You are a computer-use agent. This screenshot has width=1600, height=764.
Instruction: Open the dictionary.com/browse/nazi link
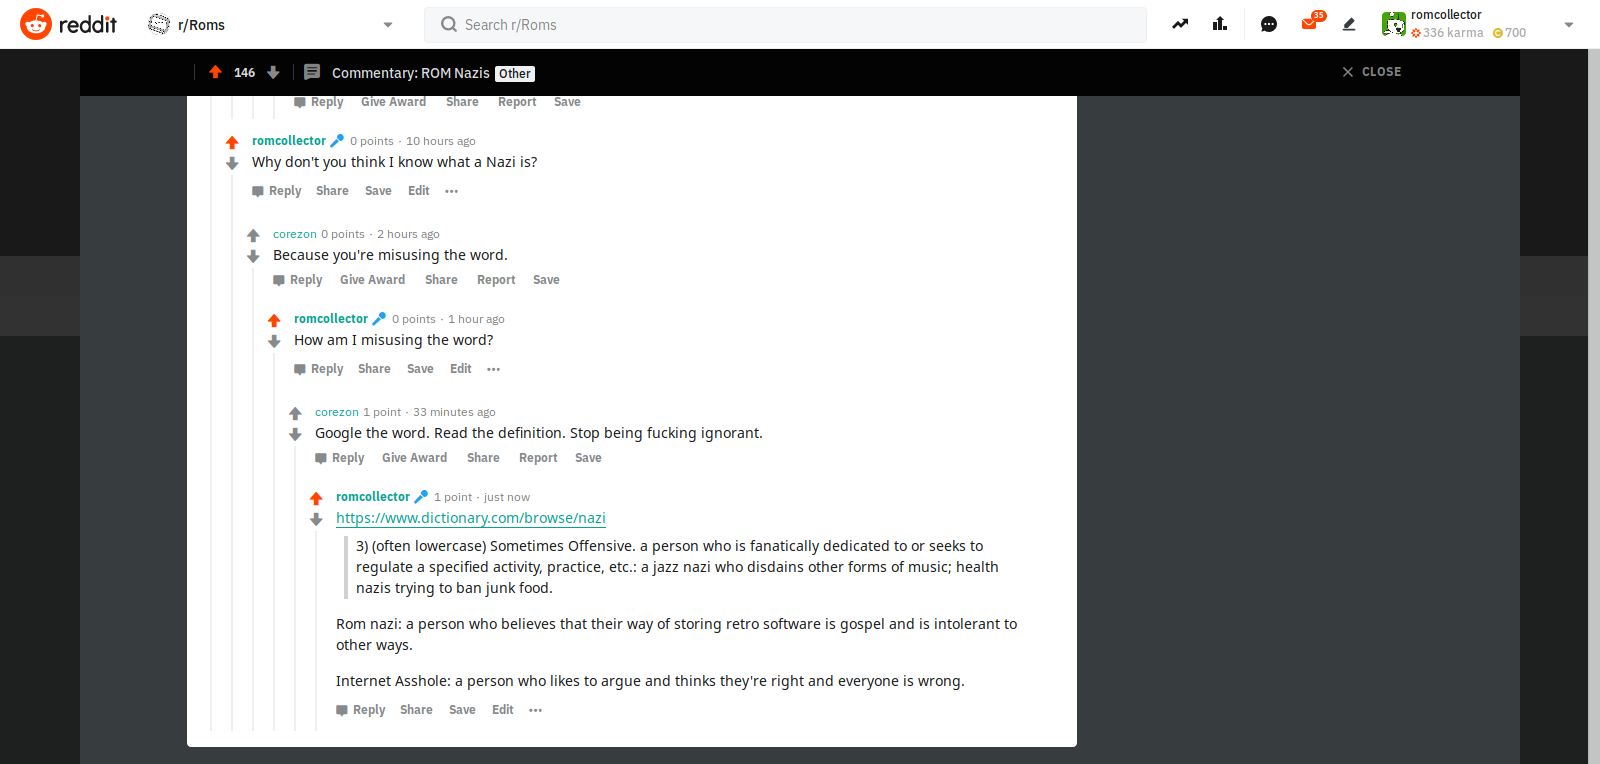pyautogui.click(x=471, y=518)
